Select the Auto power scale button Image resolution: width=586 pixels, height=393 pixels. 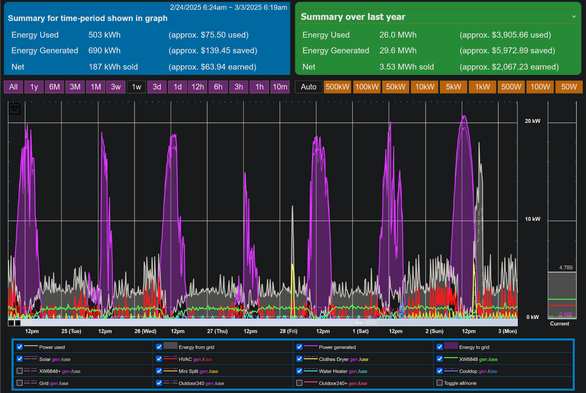point(308,87)
